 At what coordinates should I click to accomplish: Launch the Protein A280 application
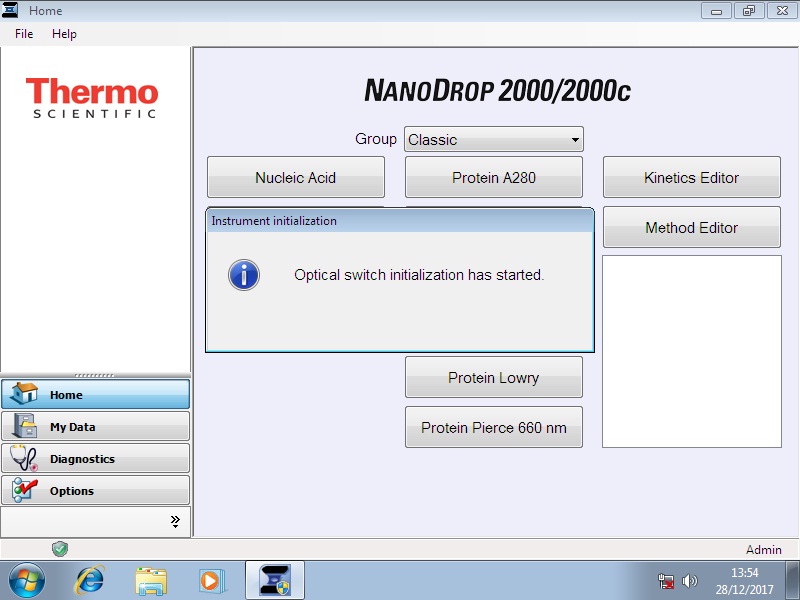tap(493, 177)
